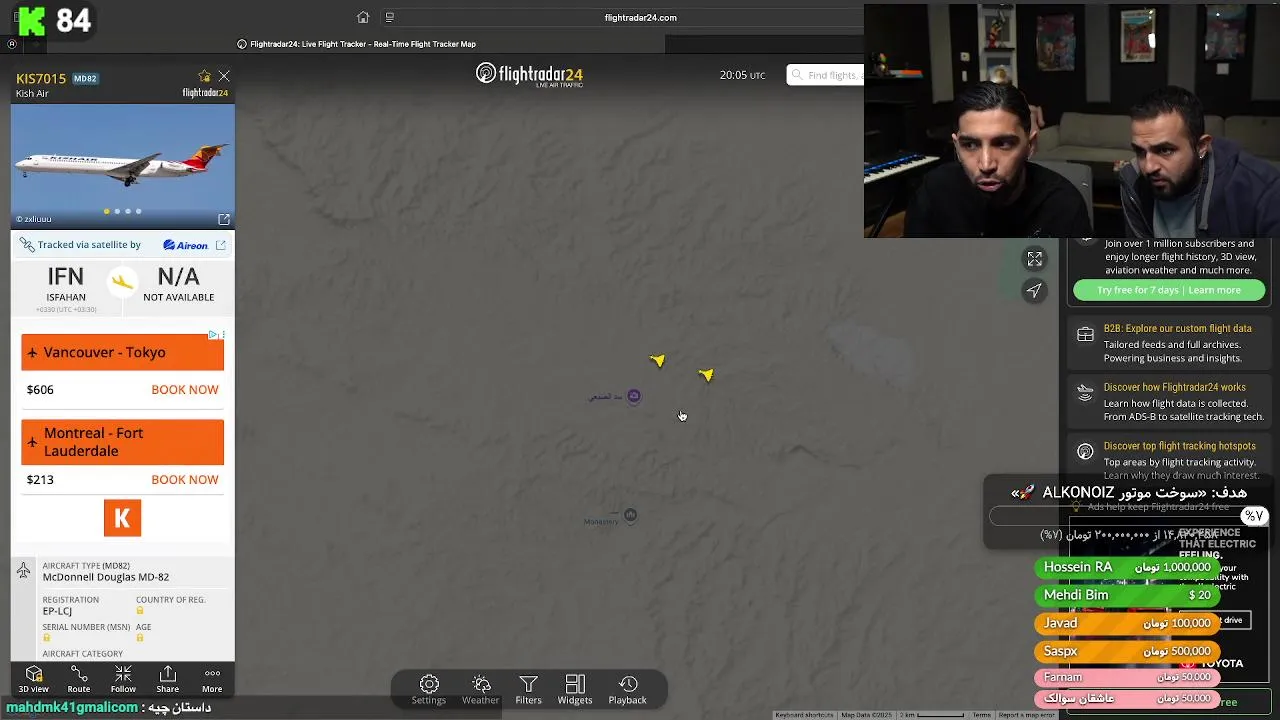The width and height of the screenshot is (1280, 720).
Task: Select the right yellow aircraft on the map
Action: [706, 375]
